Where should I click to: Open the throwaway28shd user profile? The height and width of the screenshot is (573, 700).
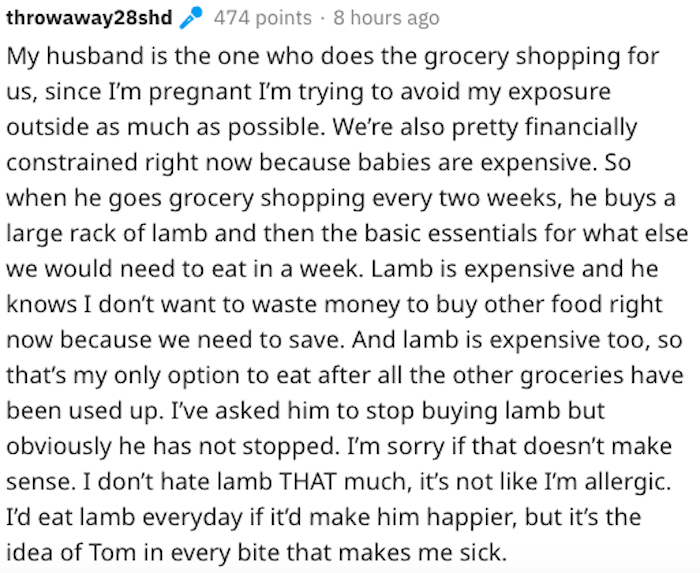[89, 18]
